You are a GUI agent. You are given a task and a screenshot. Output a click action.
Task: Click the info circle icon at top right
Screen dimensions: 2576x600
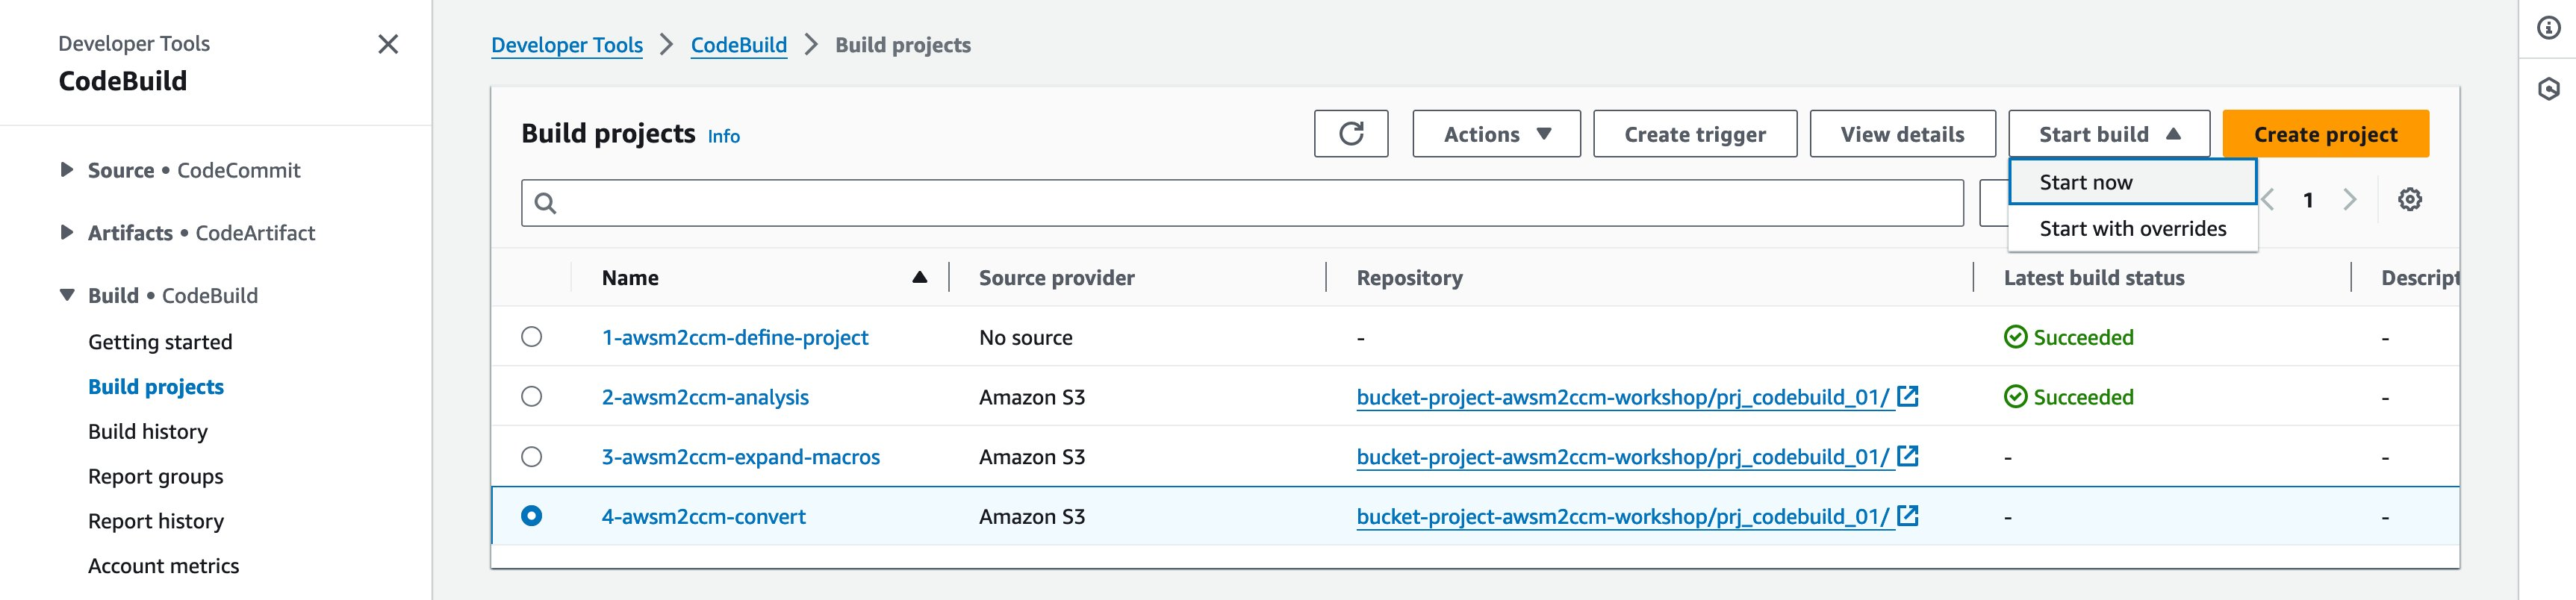tap(2548, 28)
